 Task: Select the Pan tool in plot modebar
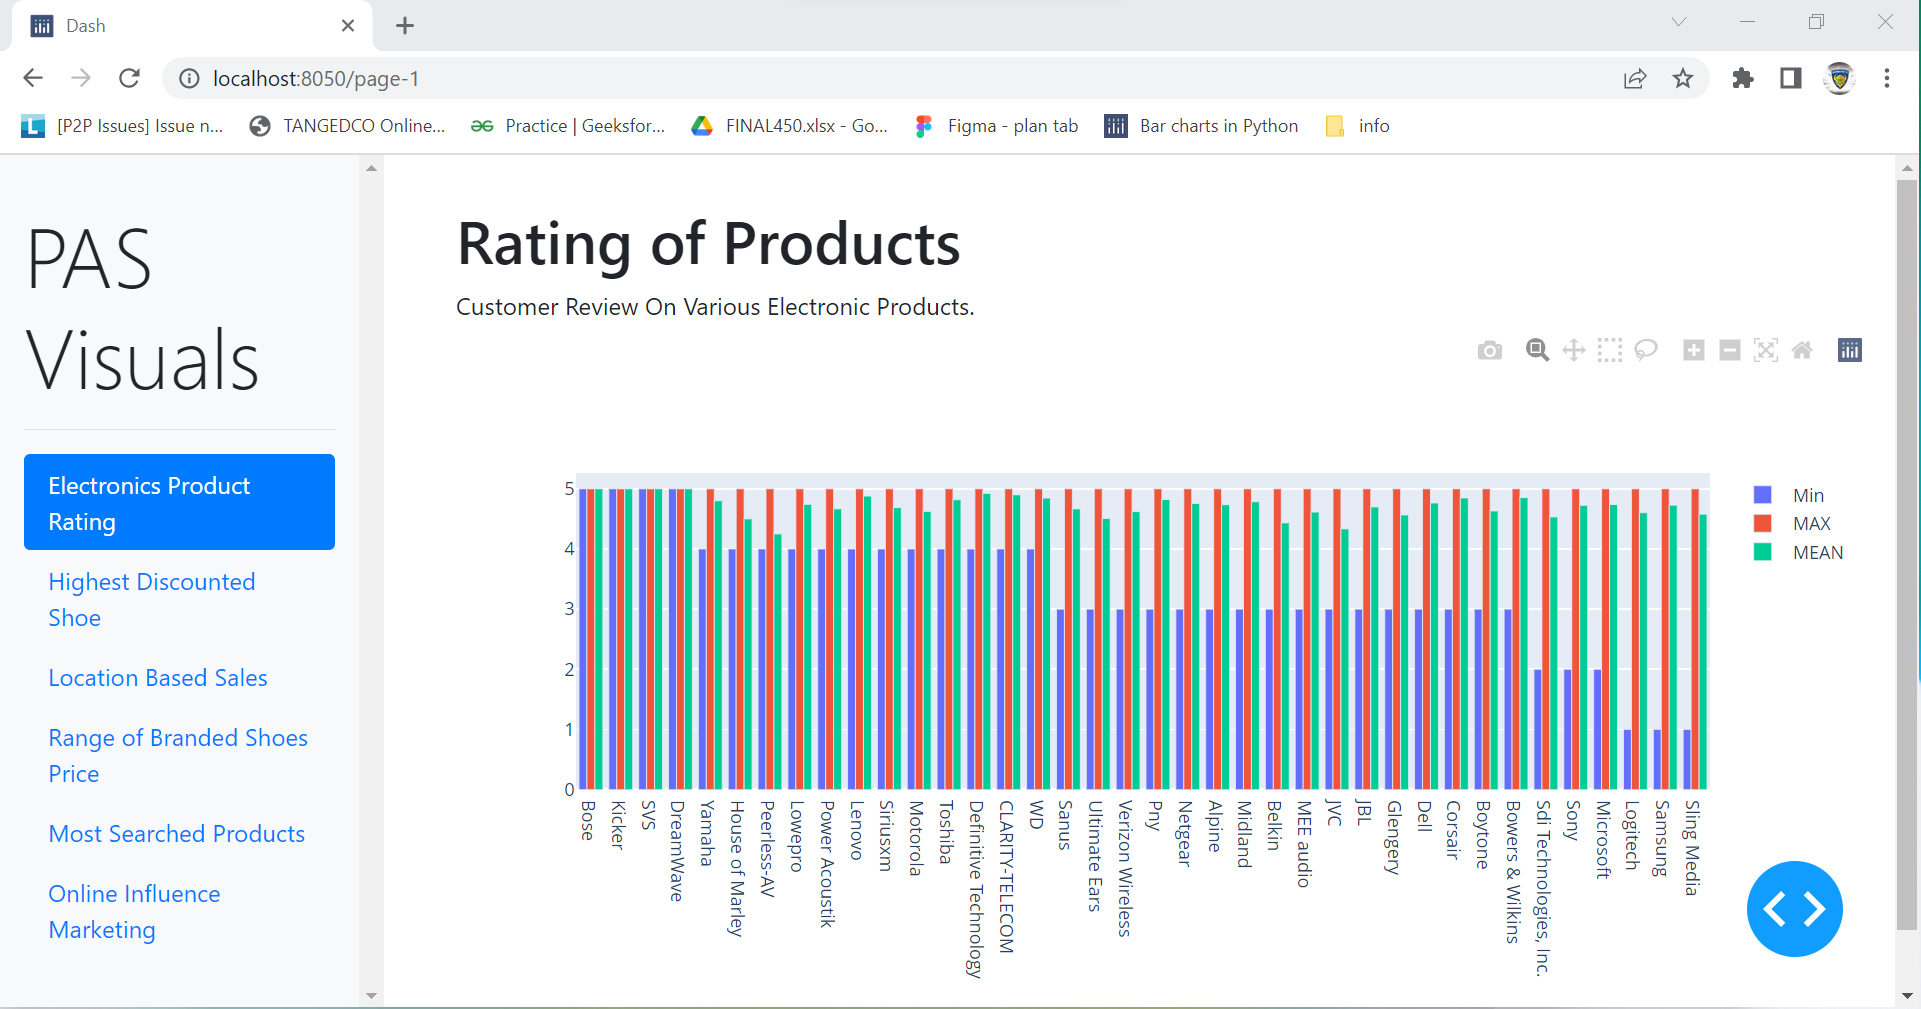[1573, 350]
